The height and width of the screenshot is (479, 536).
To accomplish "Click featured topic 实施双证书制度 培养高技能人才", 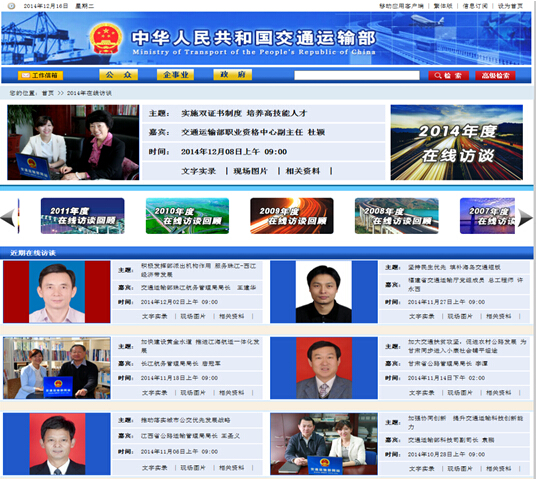I will (244, 113).
